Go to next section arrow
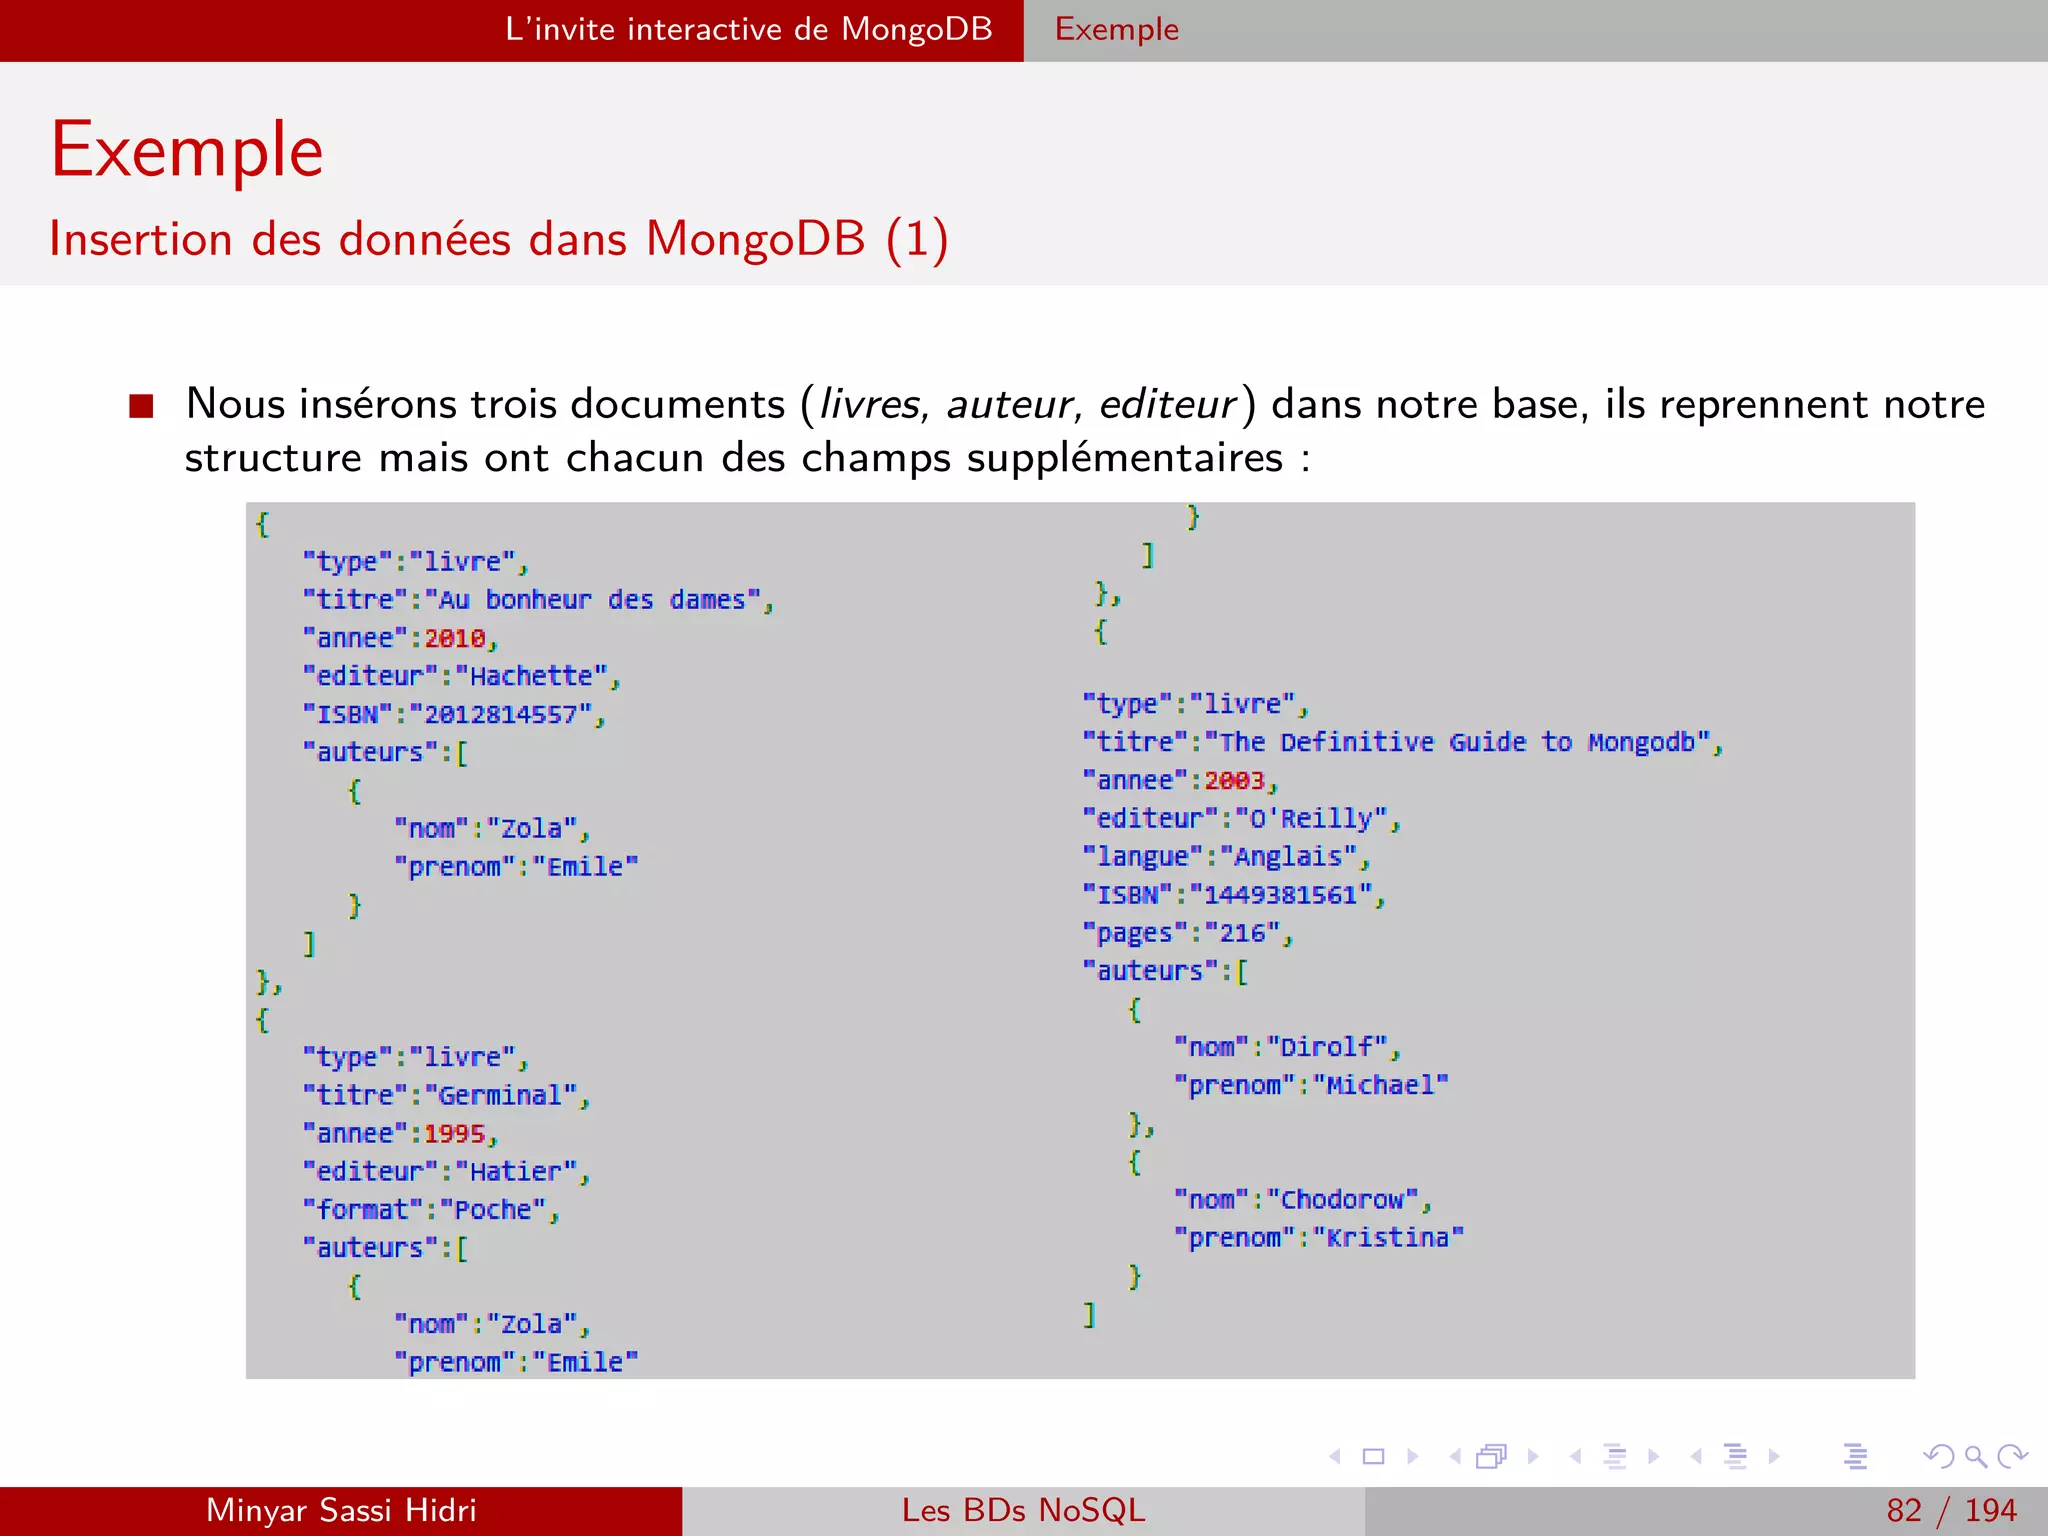Image resolution: width=2048 pixels, height=1536 pixels. point(1774,1456)
